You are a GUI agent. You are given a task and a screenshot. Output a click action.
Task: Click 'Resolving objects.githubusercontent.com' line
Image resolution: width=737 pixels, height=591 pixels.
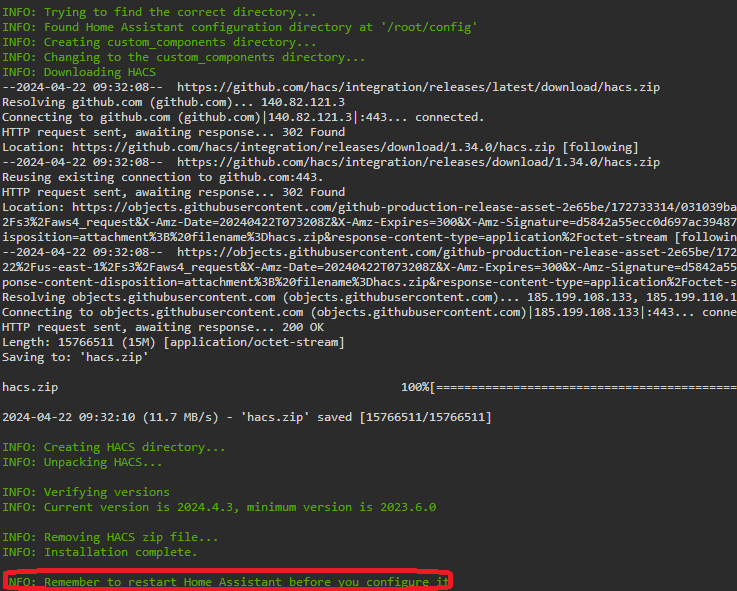pyautogui.click(x=369, y=298)
